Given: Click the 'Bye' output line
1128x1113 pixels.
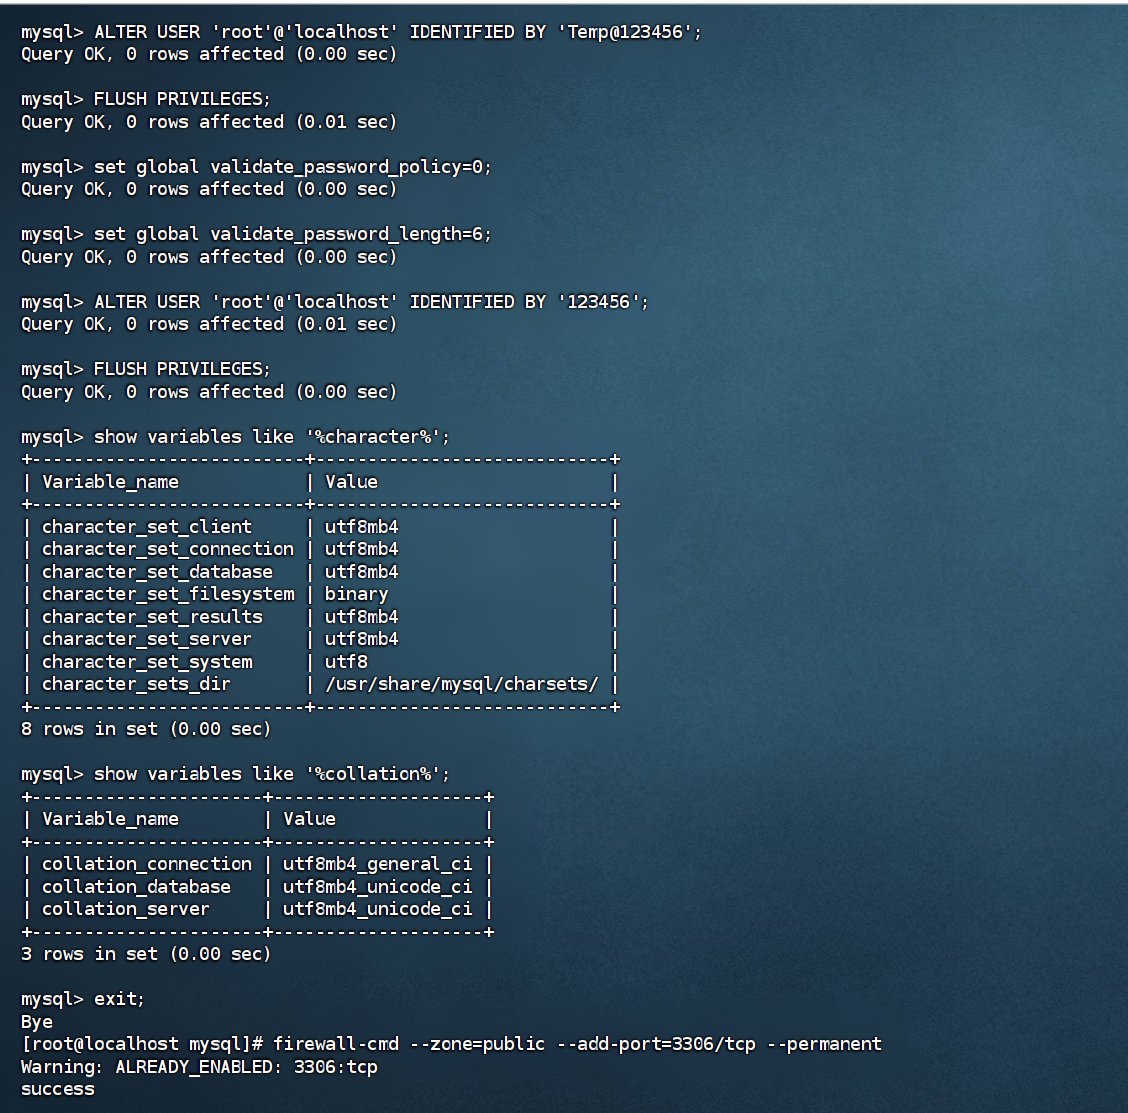Looking at the screenshot, I should coord(37,1022).
